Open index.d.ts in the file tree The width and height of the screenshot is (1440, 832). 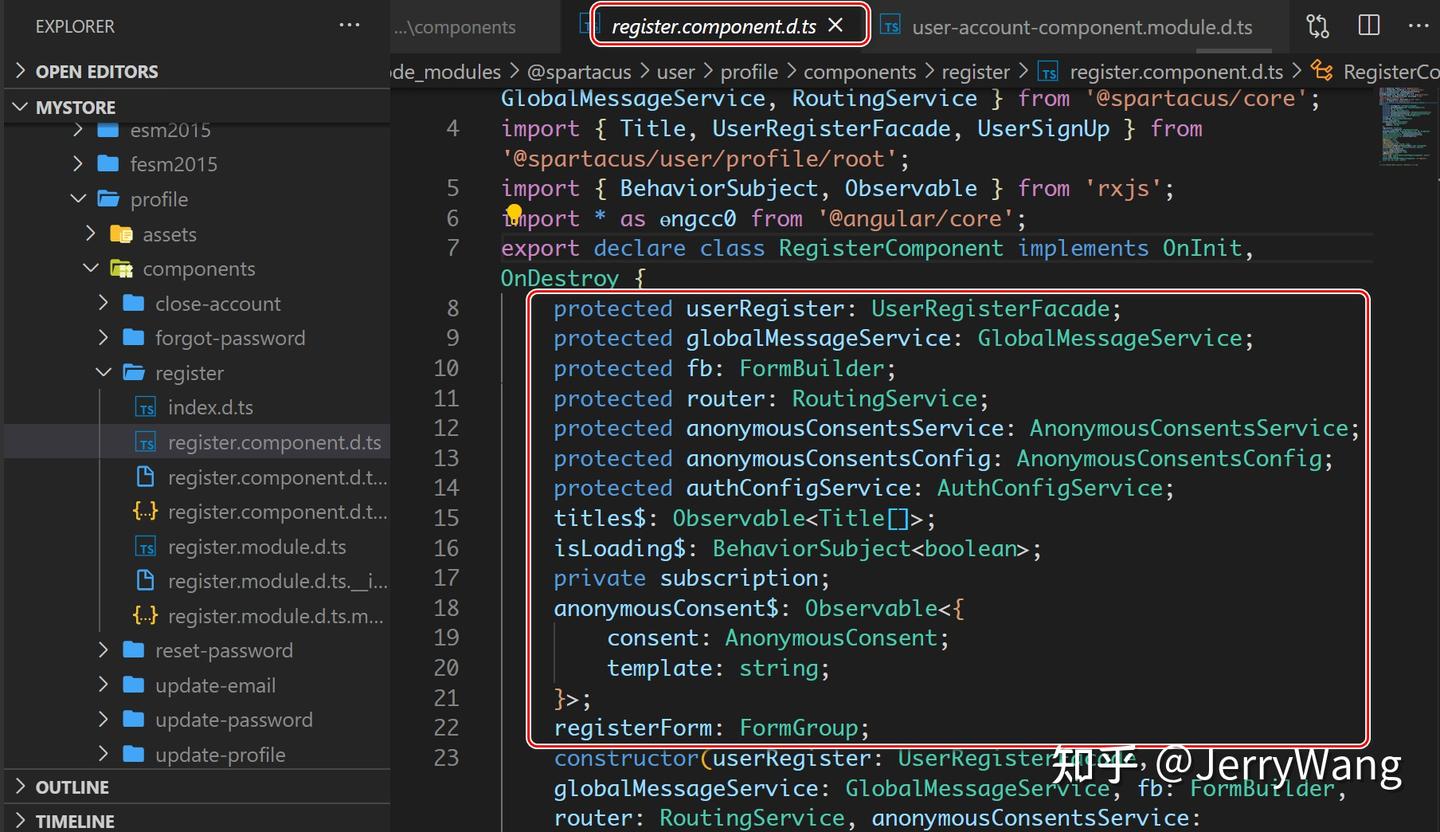(210, 408)
